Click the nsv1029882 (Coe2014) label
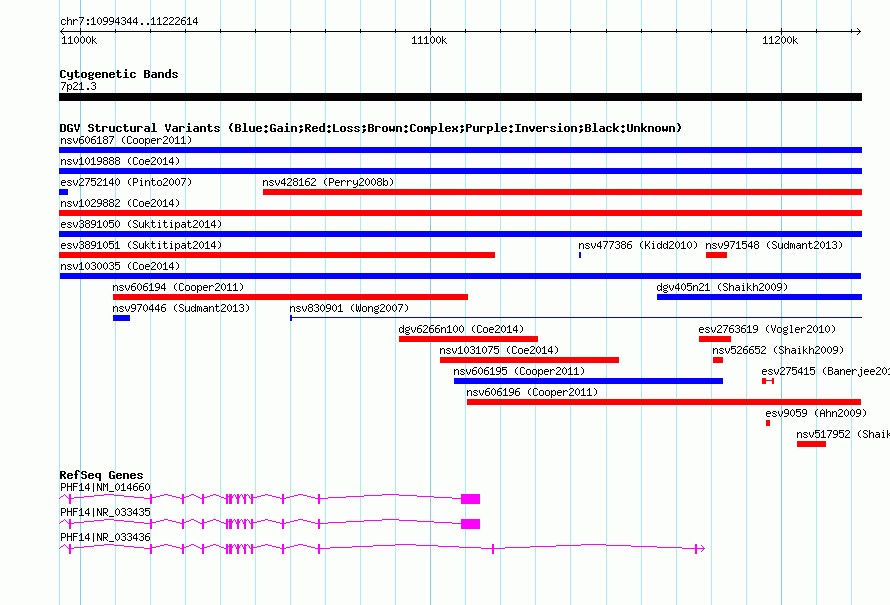This screenshot has height=605, width=890. tap(120, 203)
